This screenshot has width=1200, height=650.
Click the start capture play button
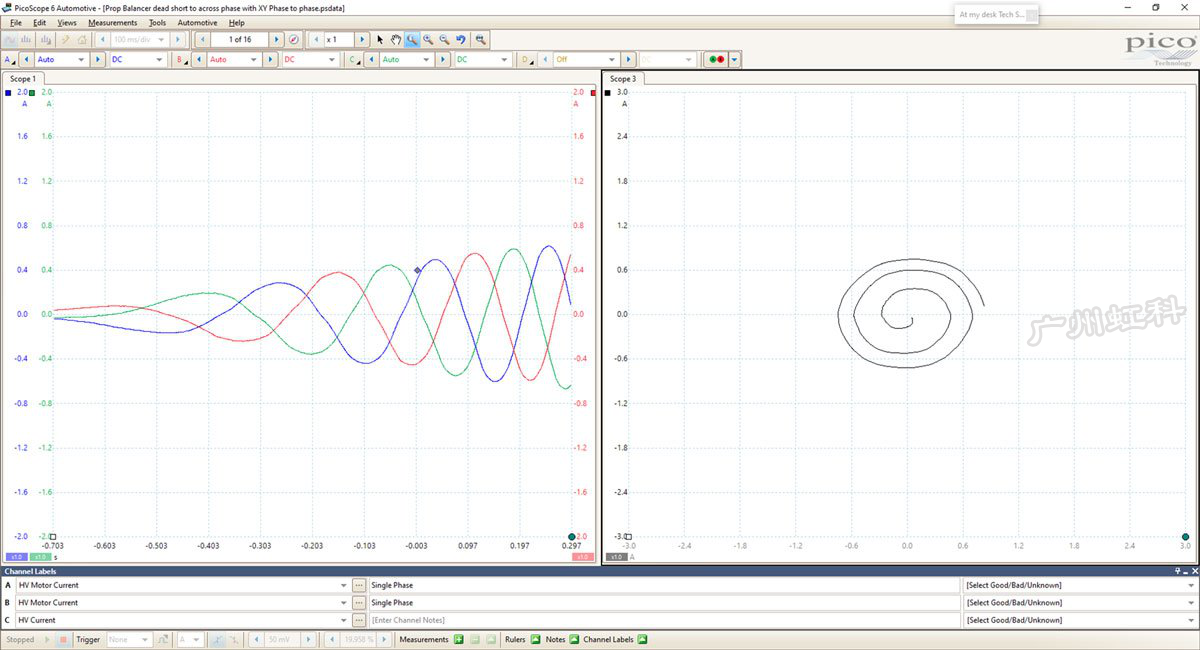pos(47,640)
